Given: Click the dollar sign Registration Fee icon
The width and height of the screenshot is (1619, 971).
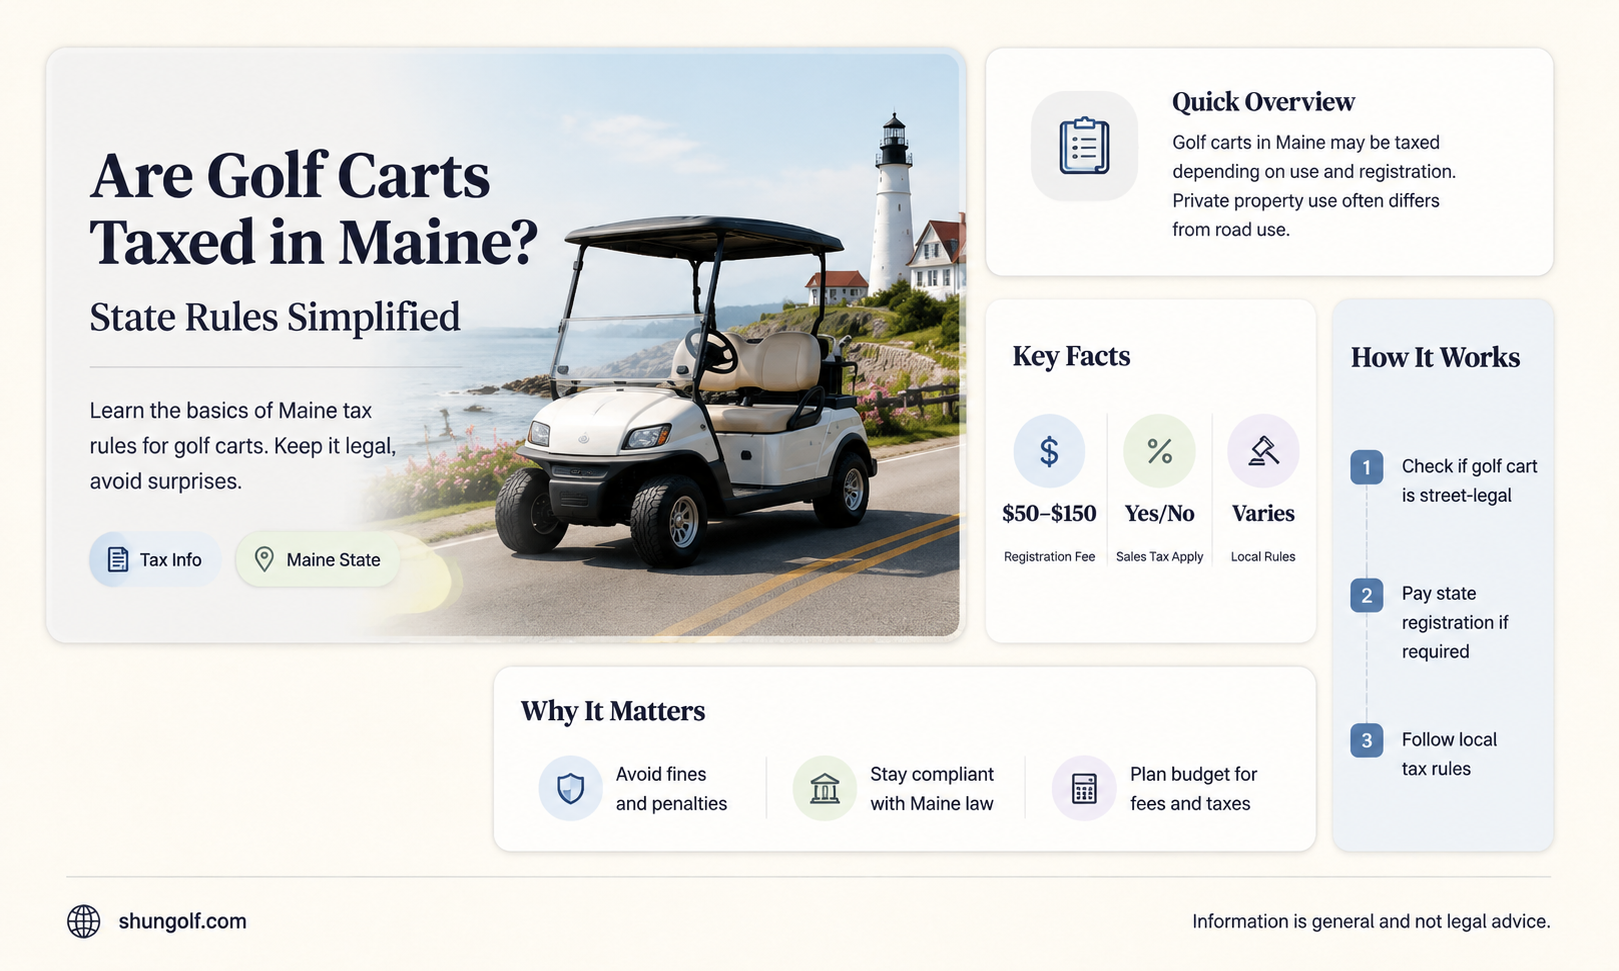Looking at the screenshot, I should click(x=1049, y=451).
